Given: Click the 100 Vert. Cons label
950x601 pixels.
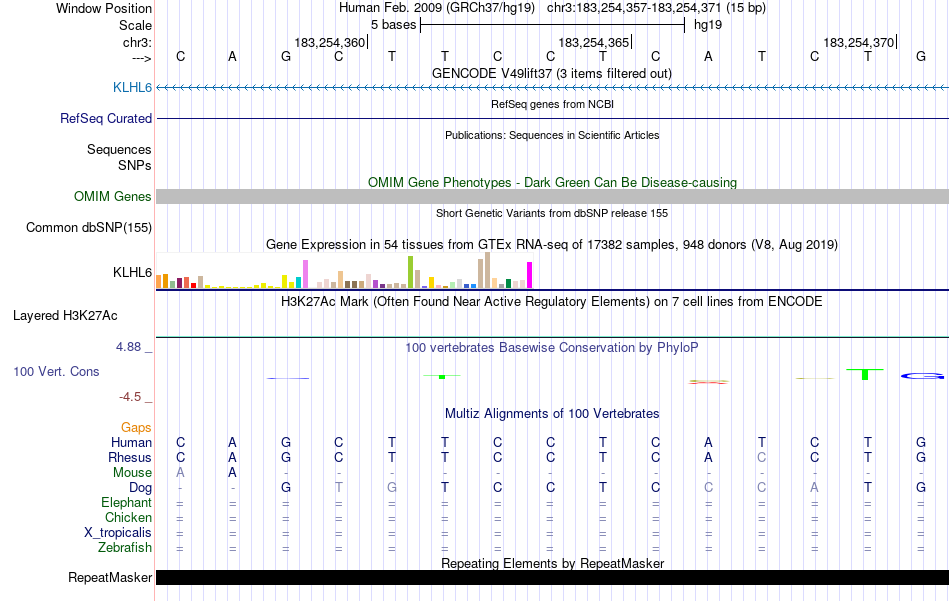Looking at the screenshot, I should pos(56,371).
